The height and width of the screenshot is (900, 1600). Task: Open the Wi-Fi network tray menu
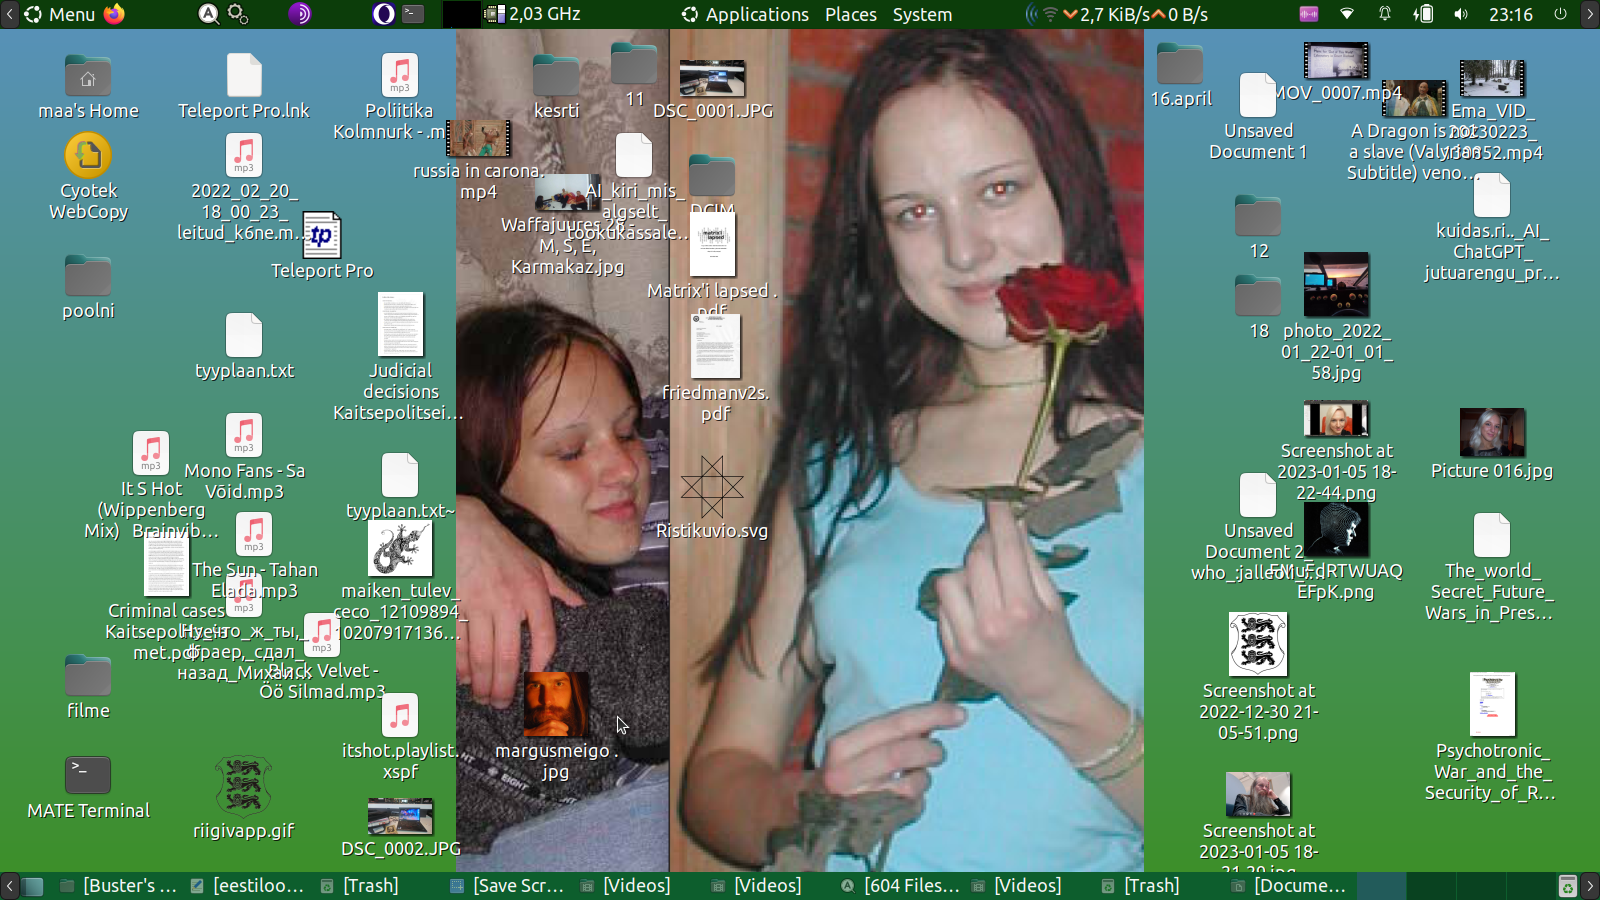point(1347,14)
